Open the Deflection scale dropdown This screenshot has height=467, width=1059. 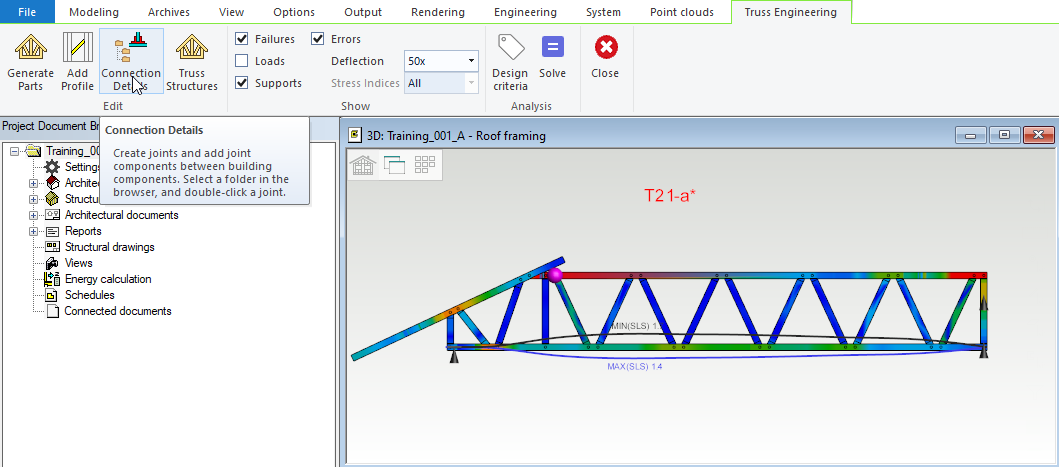(x=471, y=61)
